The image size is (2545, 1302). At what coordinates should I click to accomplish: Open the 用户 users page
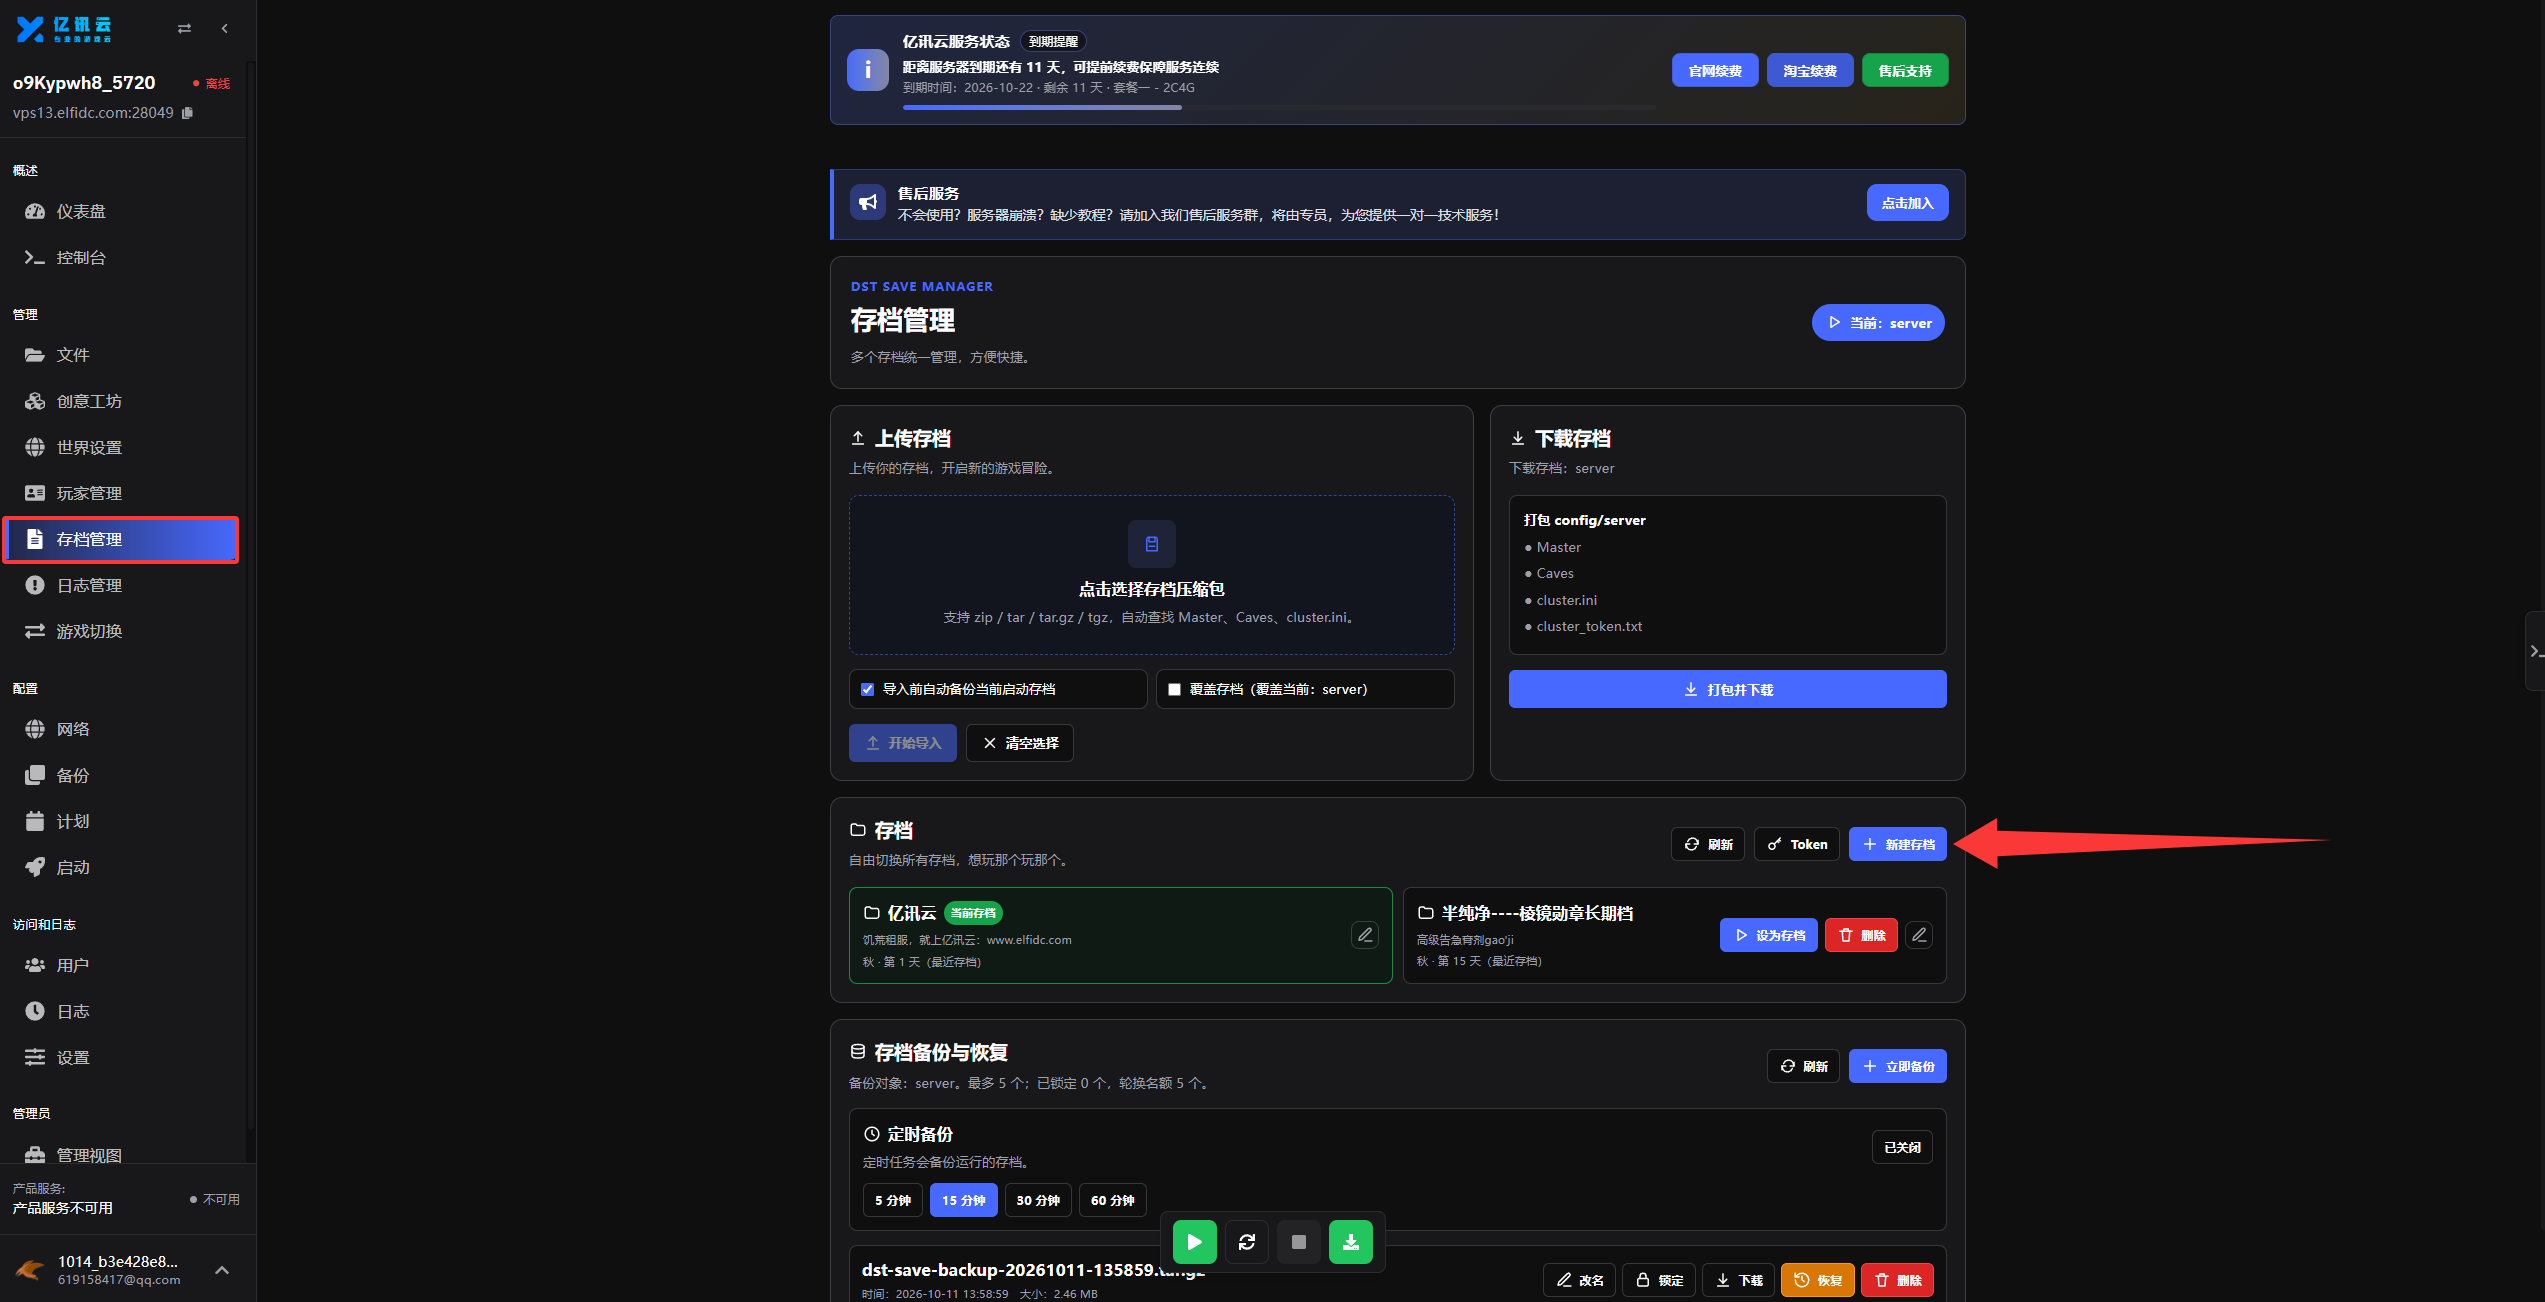point(120,965)
